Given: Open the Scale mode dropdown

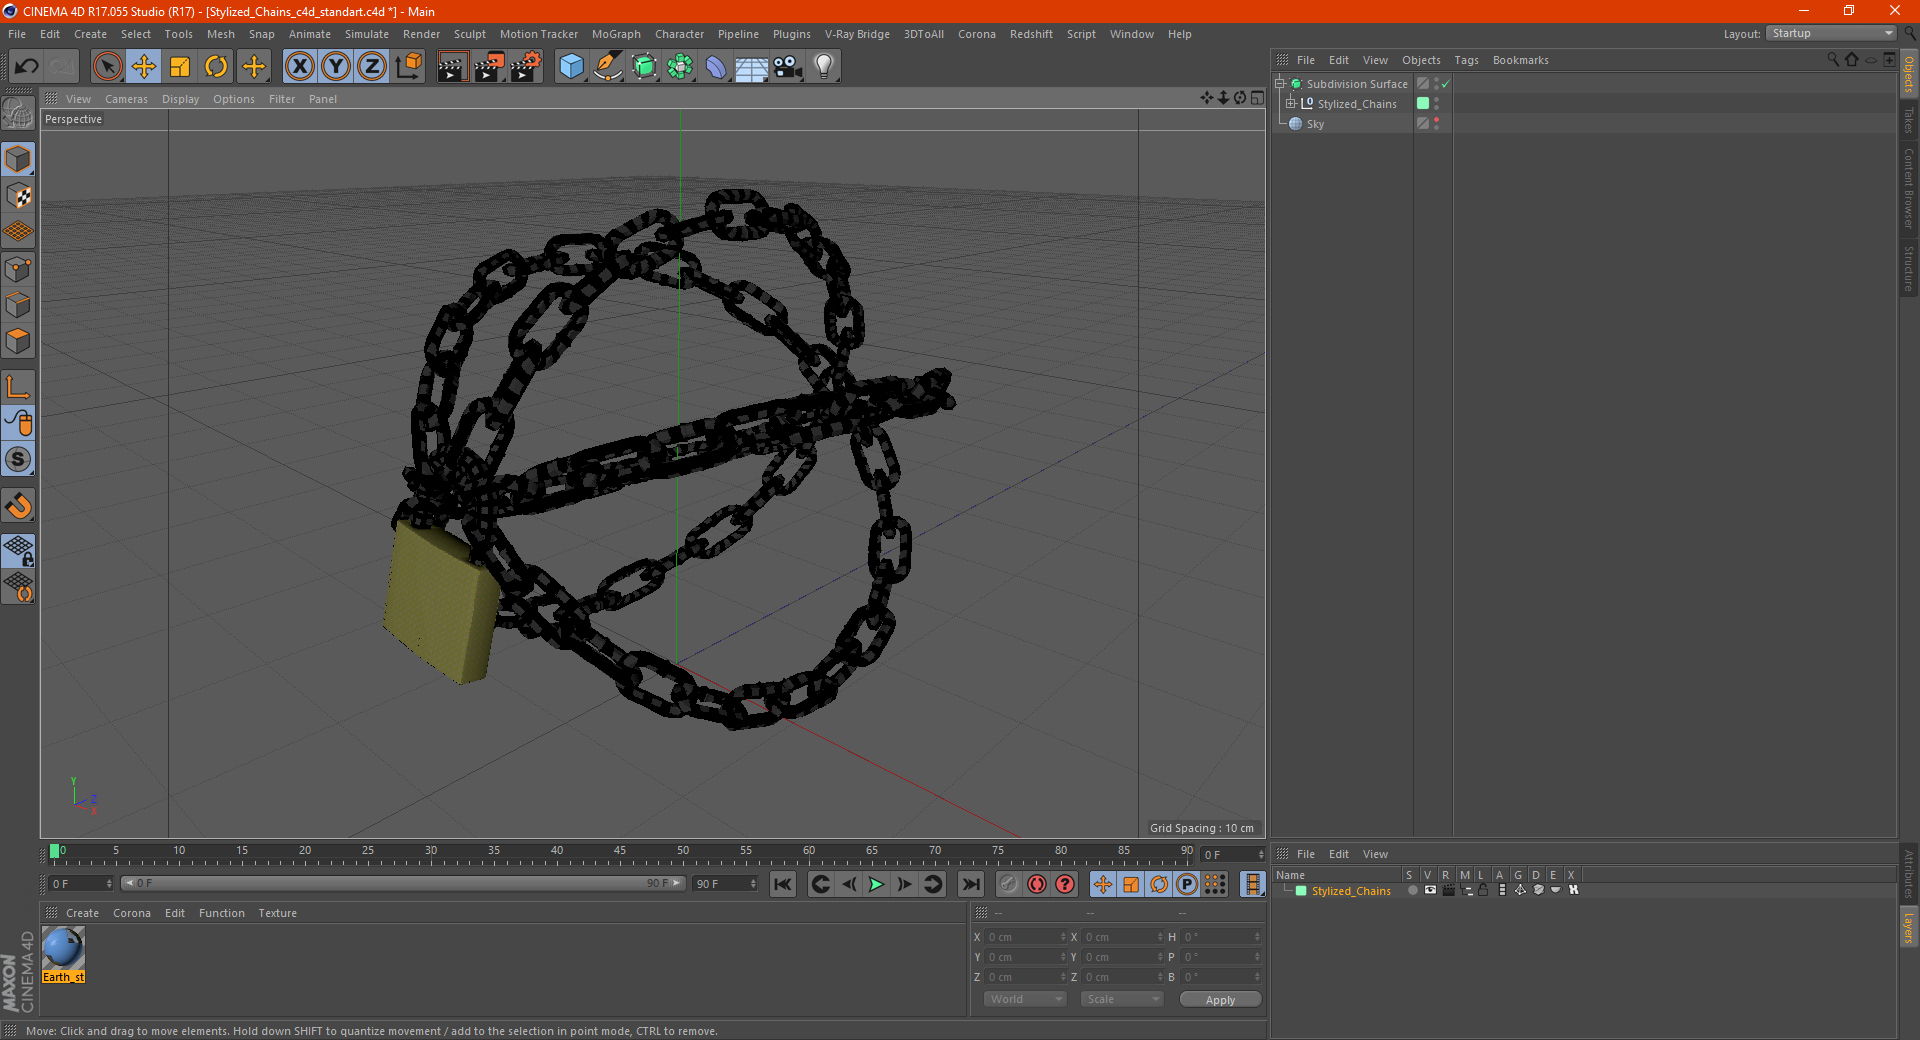Looking at the screenshot, I should [1122, 999].
